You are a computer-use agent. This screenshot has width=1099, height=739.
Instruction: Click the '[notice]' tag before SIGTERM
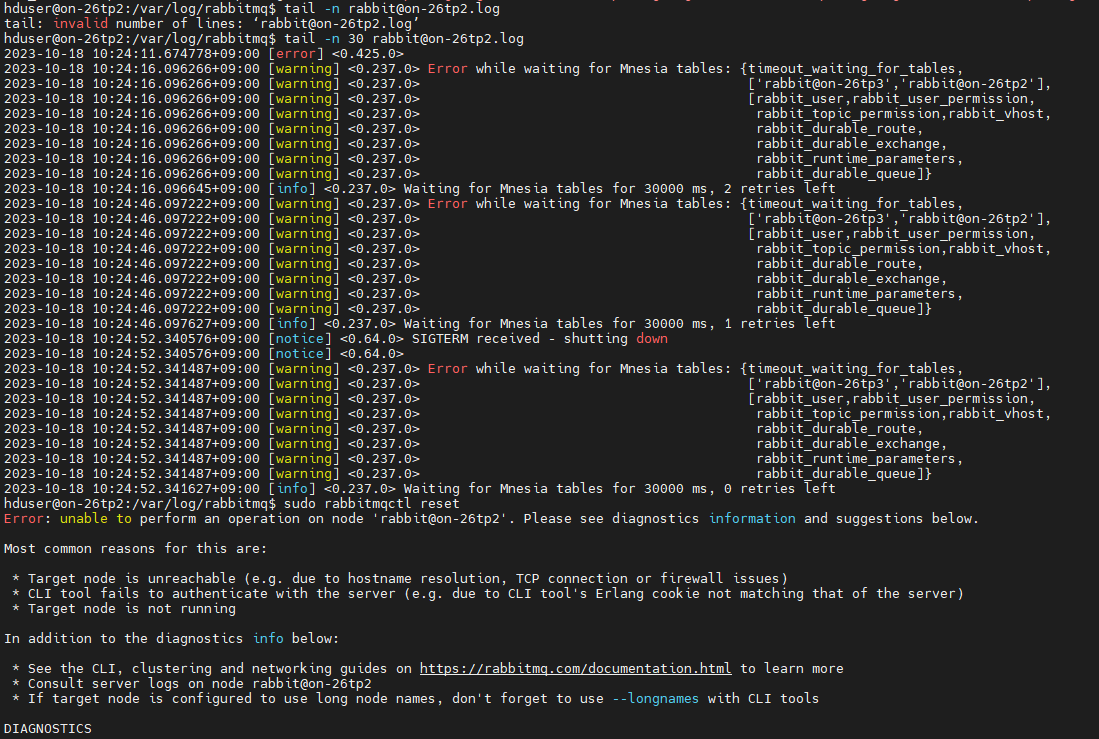300,339
